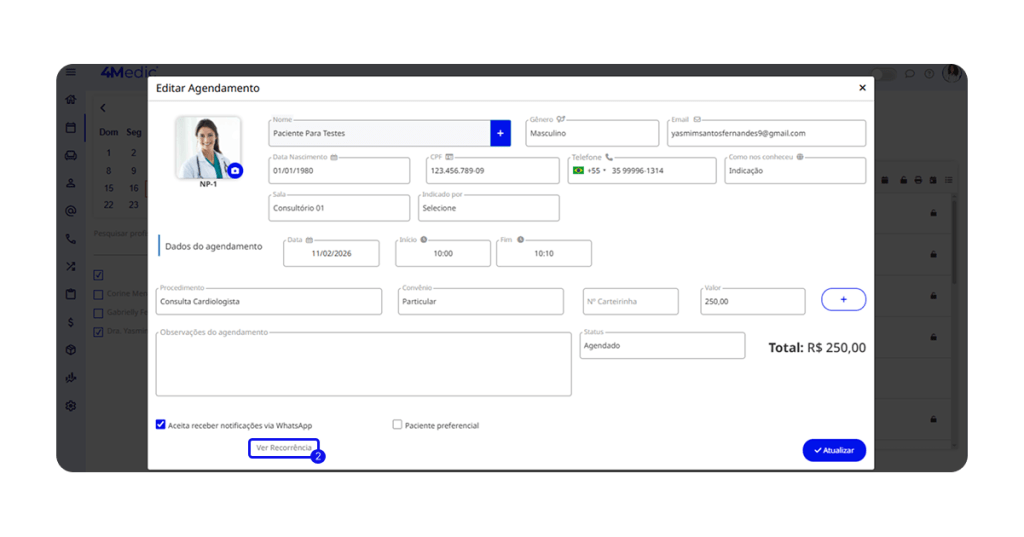Click the home icon in the sidebar
The height and width of the screenshot is (537, 1024).
coord(71,100)
